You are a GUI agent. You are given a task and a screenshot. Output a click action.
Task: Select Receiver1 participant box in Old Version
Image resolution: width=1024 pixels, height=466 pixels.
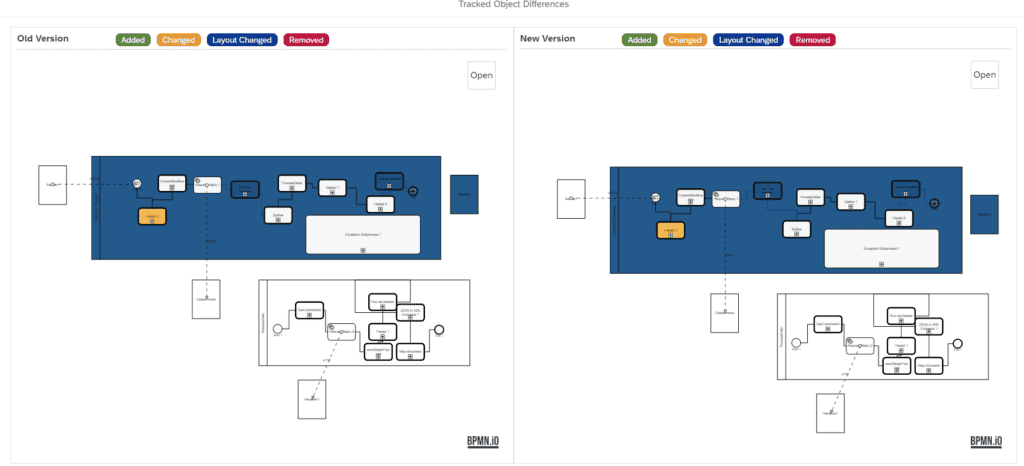tap(312, 399)
